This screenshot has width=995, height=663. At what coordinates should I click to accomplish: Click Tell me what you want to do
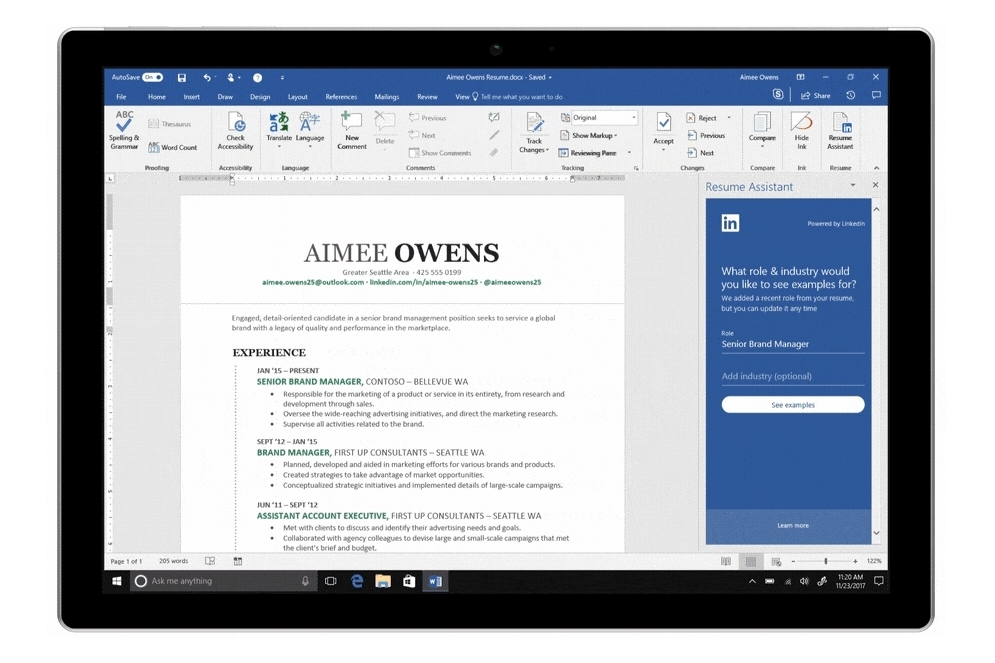pos(521,97)
